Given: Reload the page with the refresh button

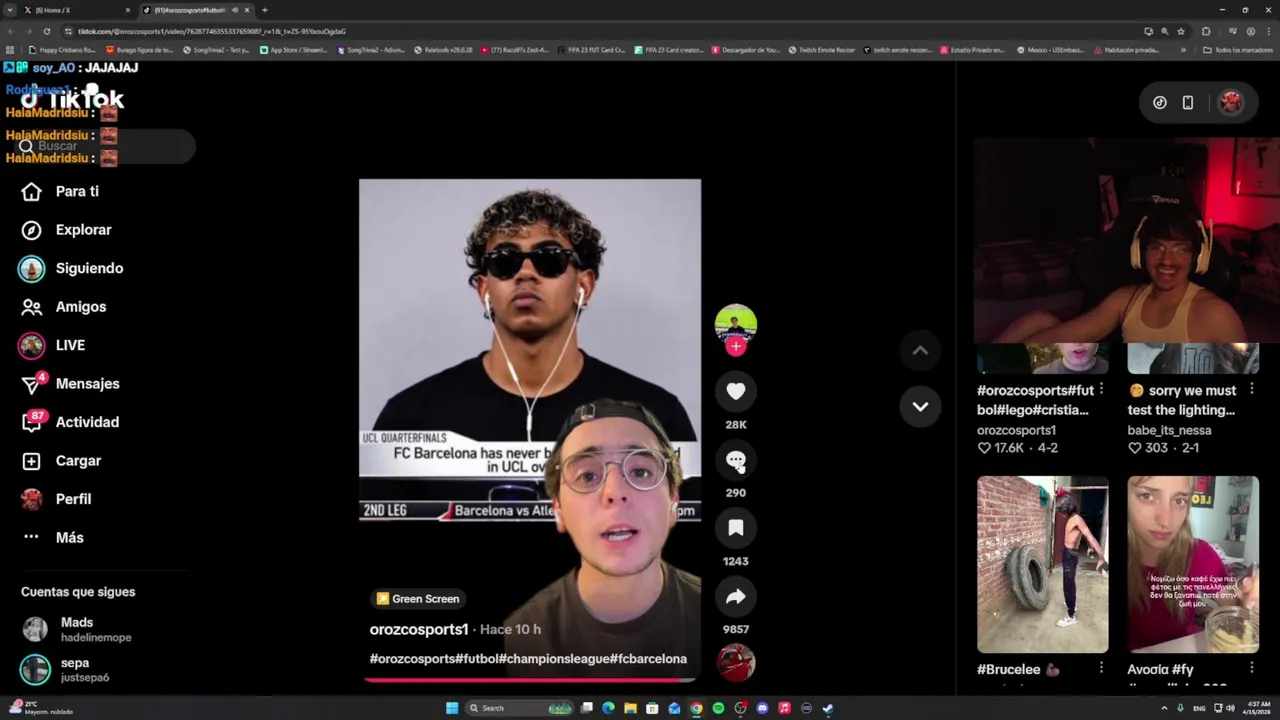Looking at the screenshot, I should tap(46, 31).
